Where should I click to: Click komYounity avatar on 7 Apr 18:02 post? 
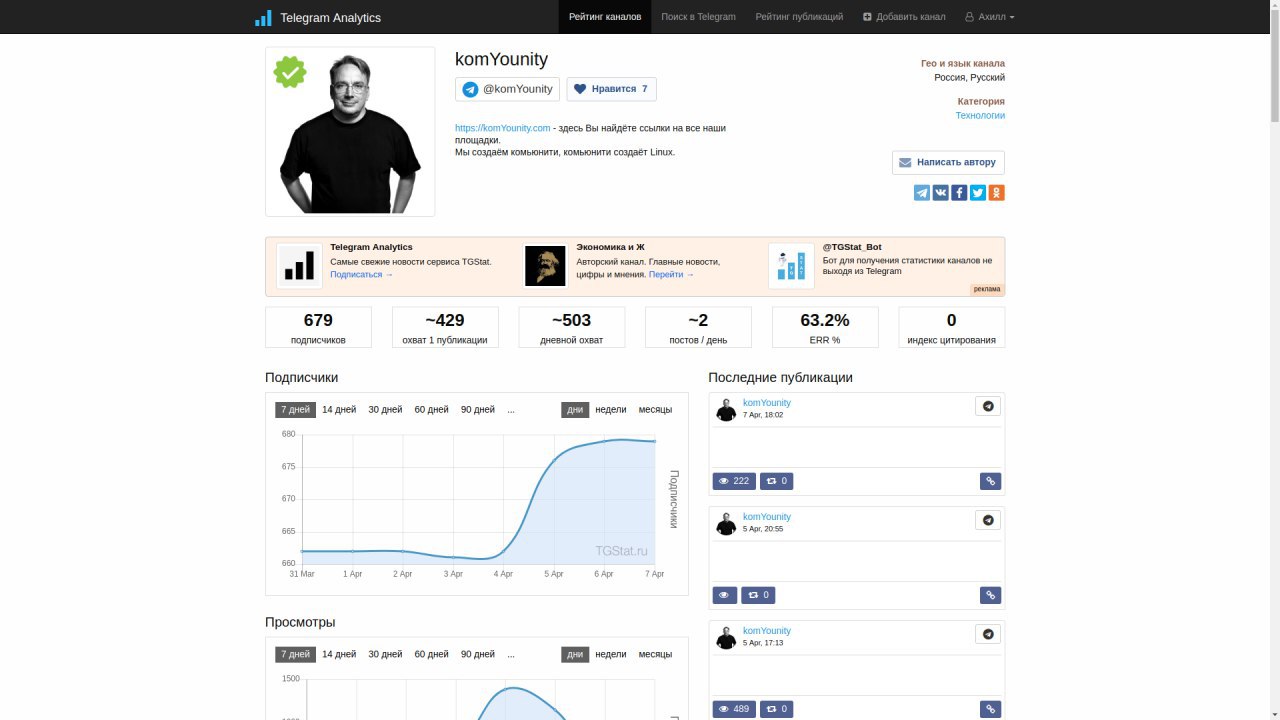pyautogui.click(x=726, y=409)
